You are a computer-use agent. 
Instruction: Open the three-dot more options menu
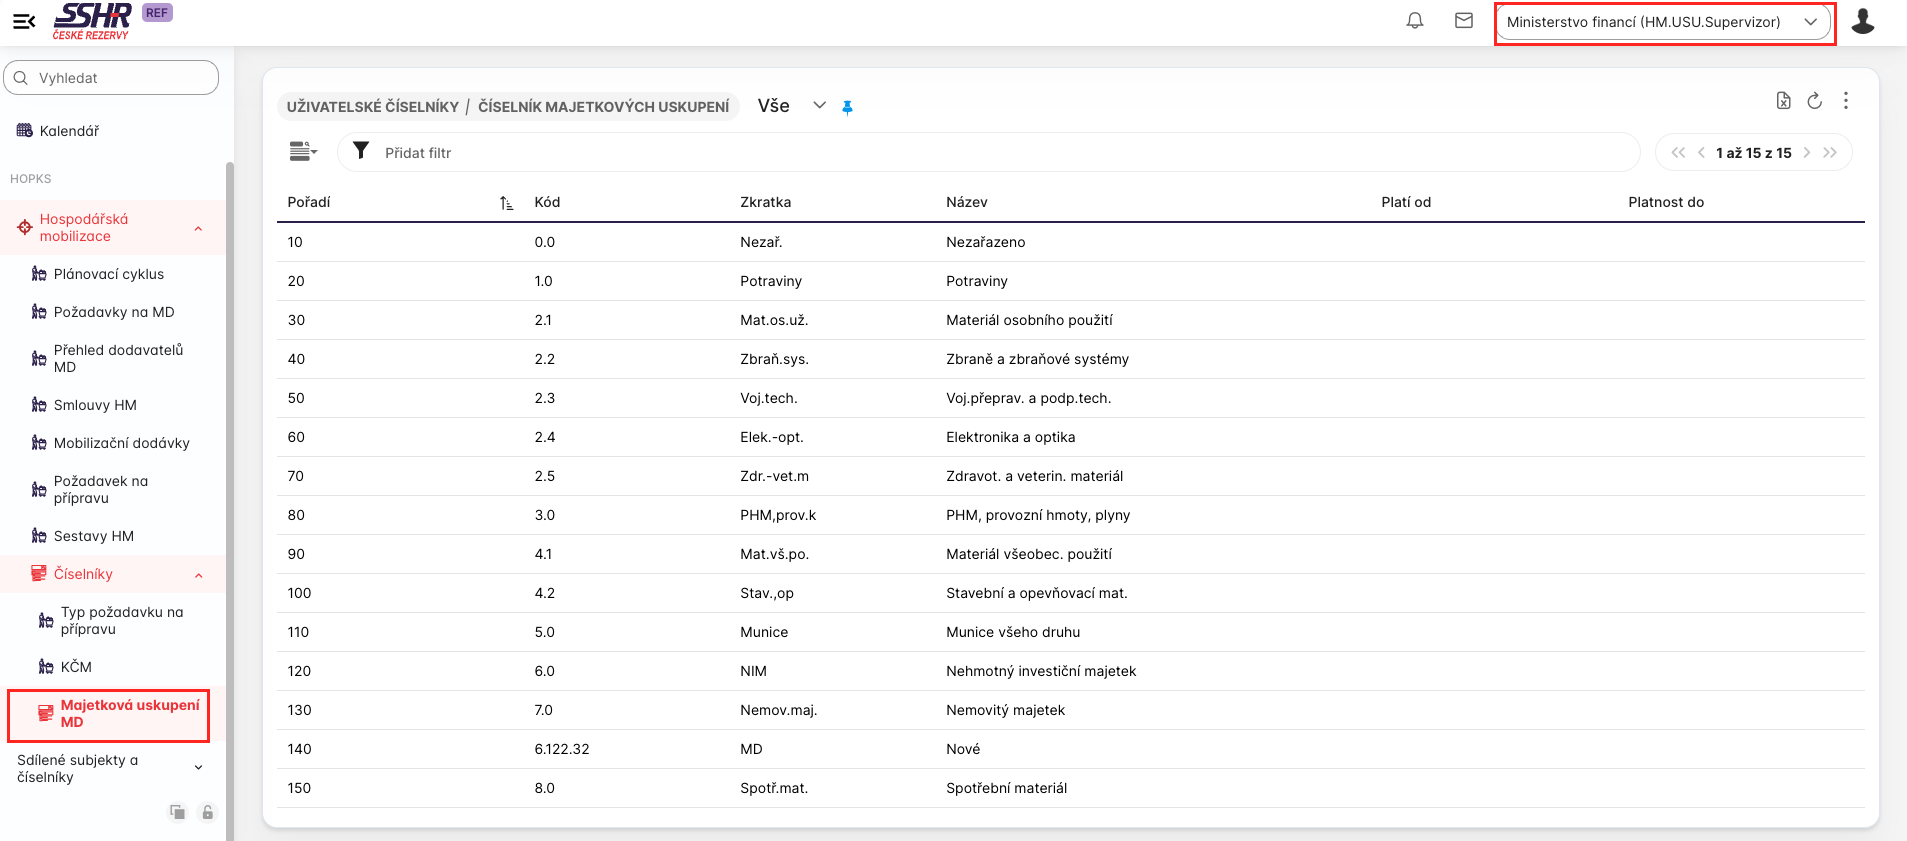[1845, 100]
